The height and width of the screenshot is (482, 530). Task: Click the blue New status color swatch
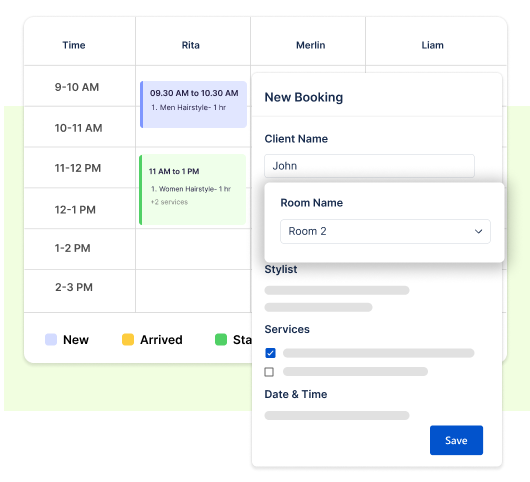tap(51, 339)
